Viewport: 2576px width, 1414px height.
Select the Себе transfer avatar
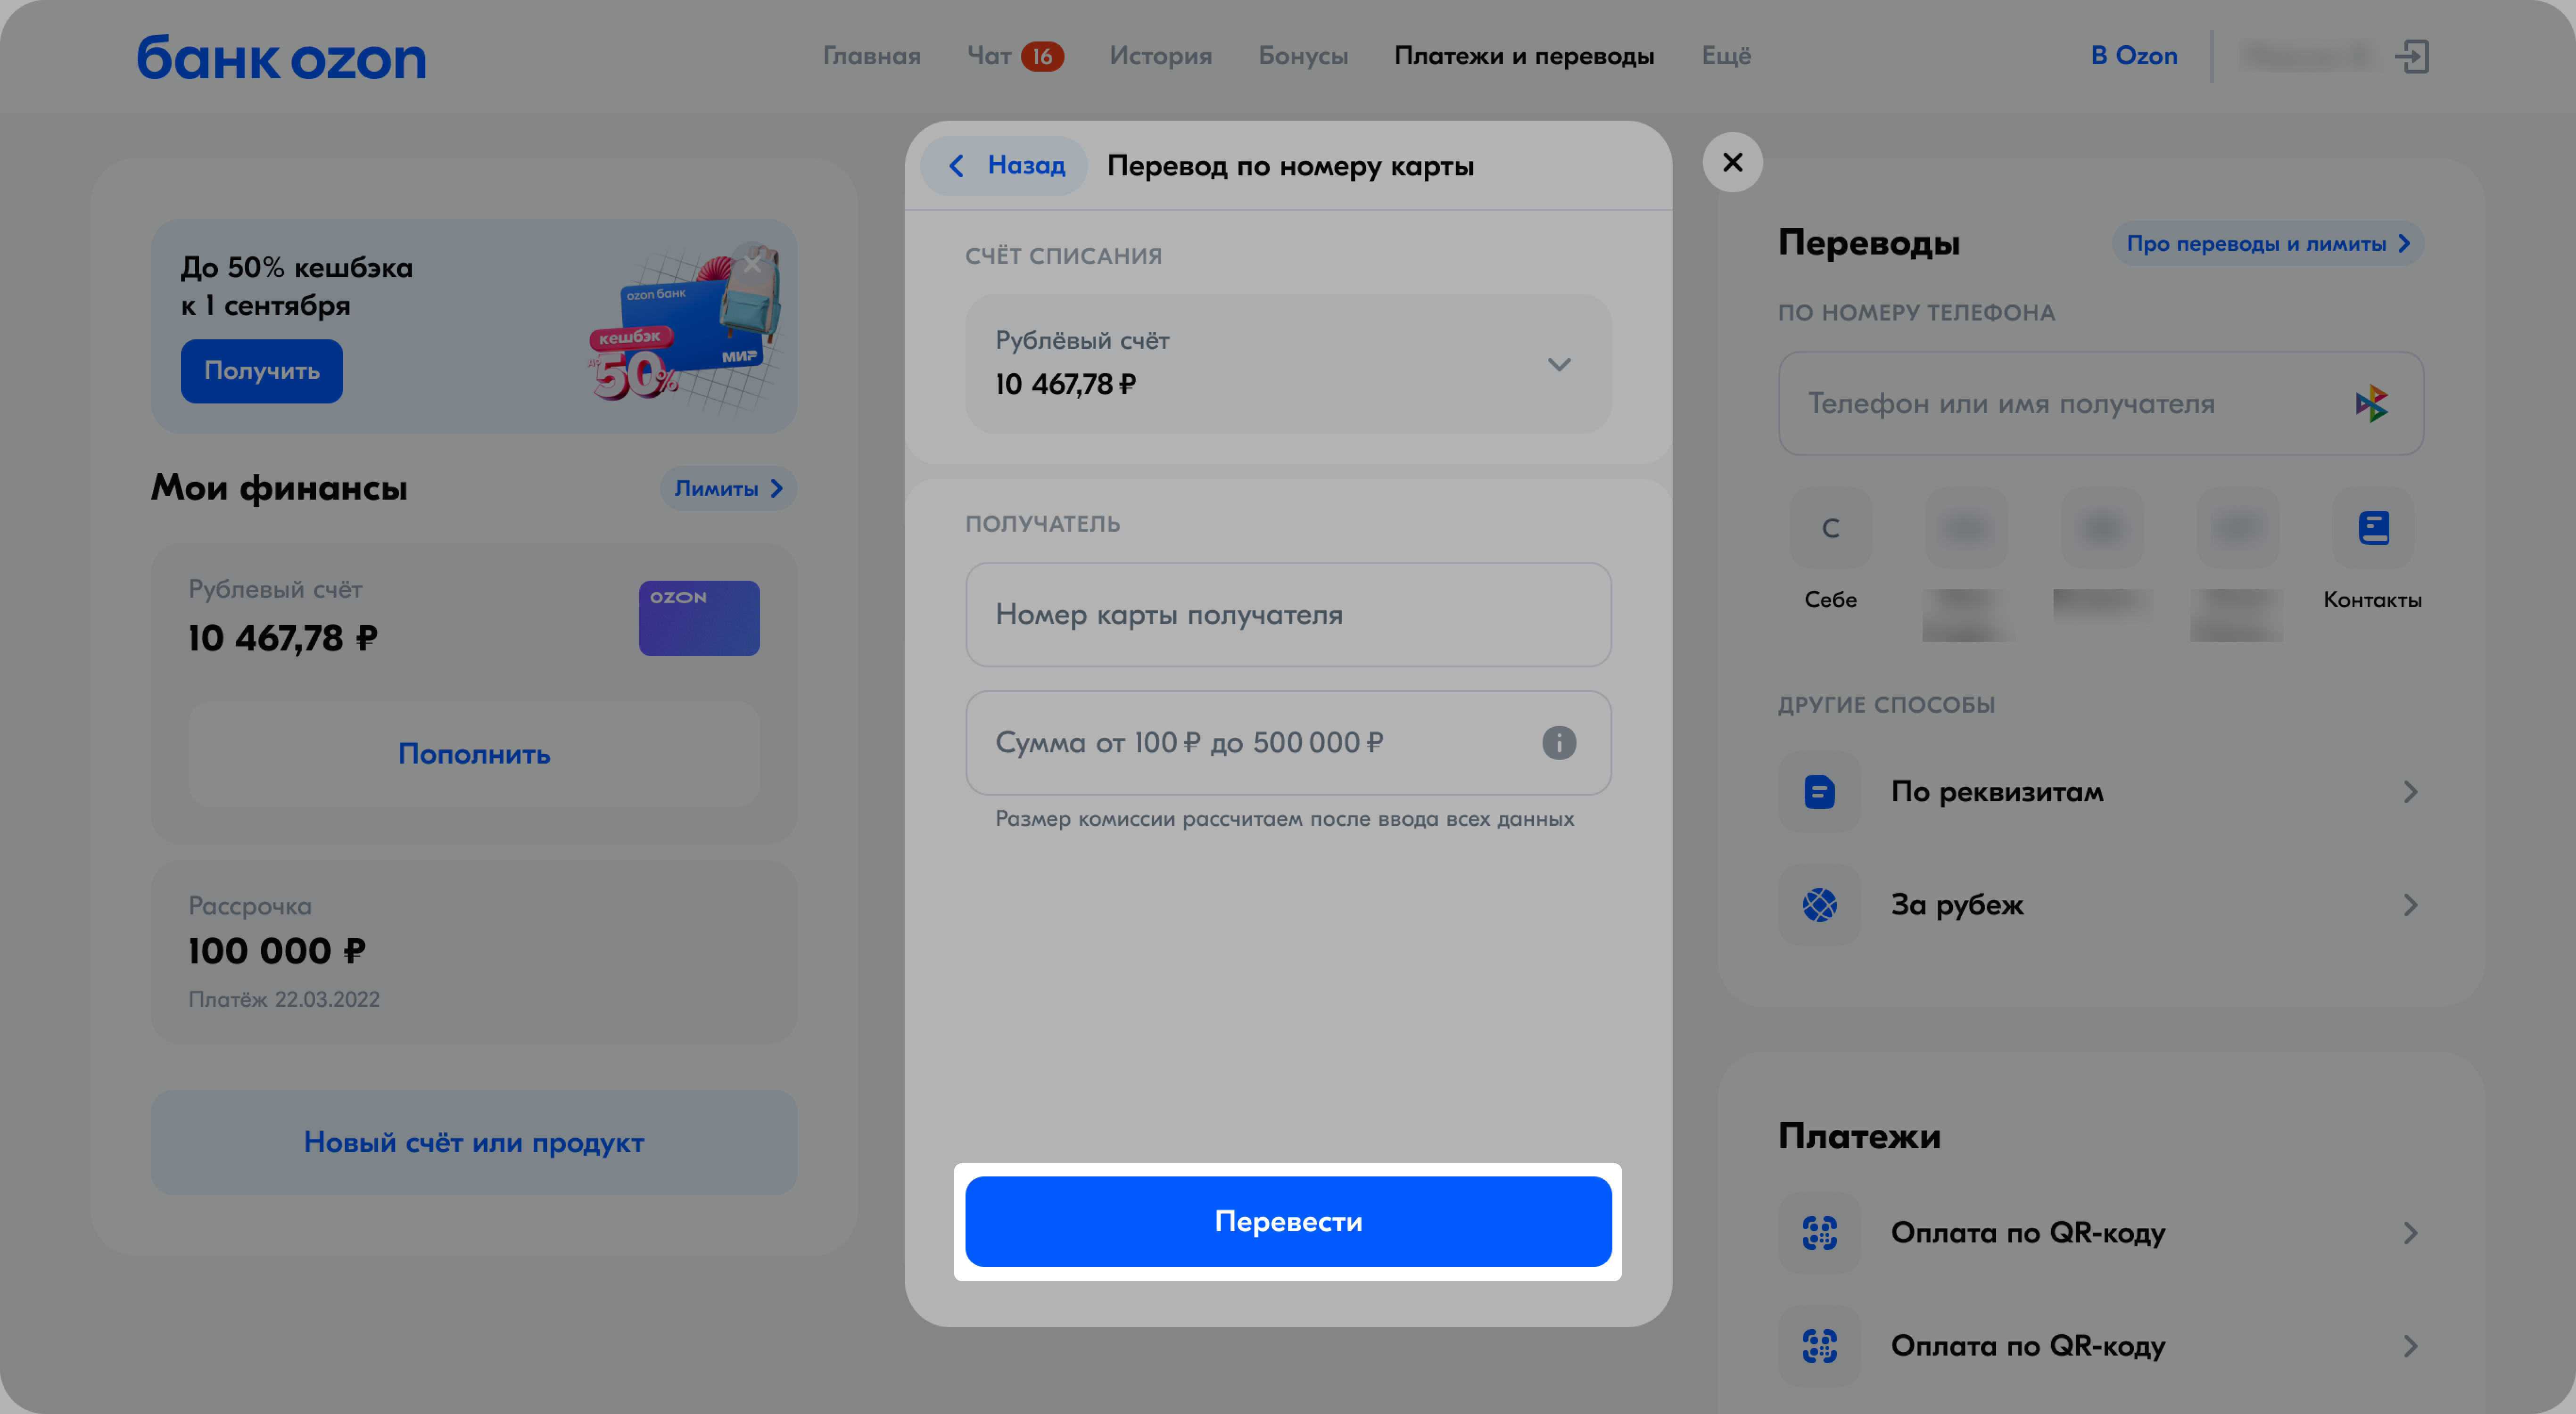click(1830, 527)
